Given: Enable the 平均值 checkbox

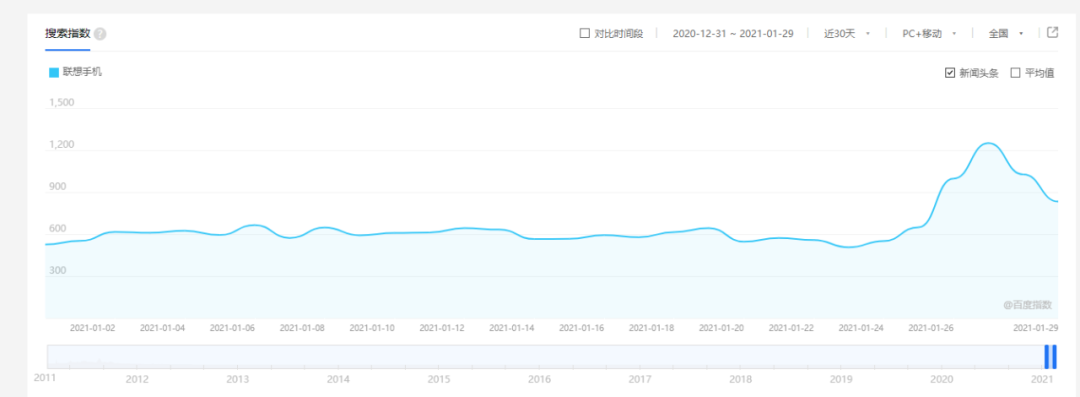Looking at the screenshot, I should pos(1015,73).
